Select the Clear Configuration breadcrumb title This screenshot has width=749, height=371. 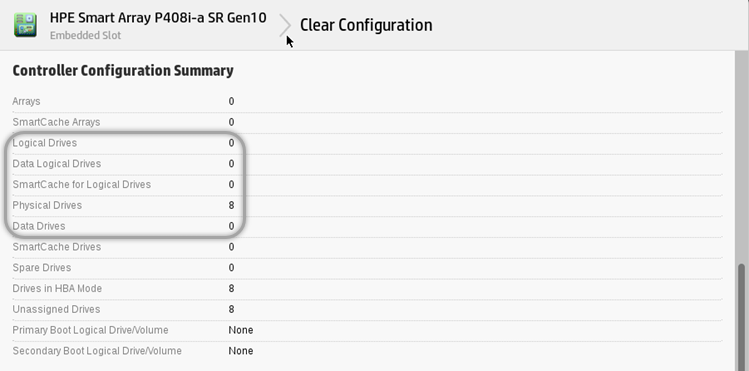tap(366, 25)
